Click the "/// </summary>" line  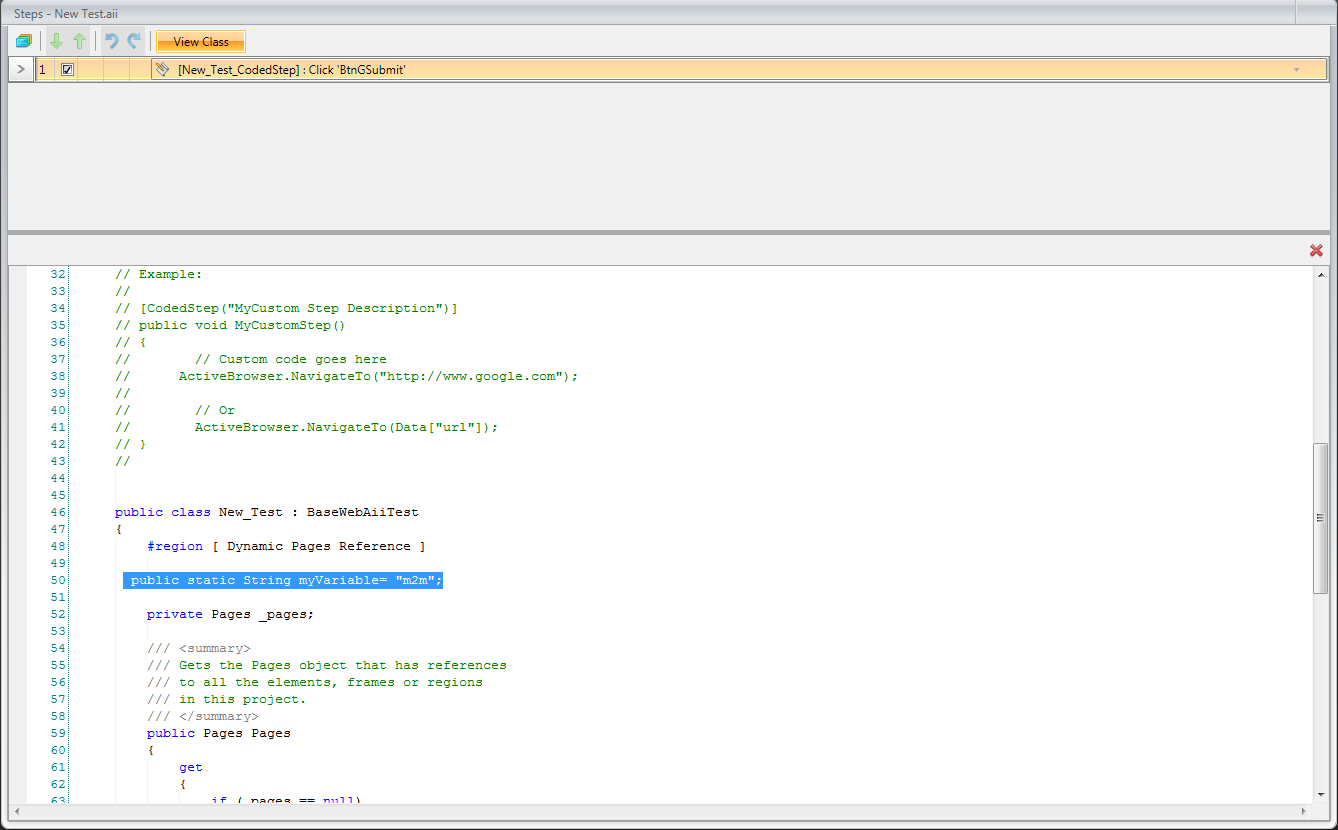tap(203, 716)
